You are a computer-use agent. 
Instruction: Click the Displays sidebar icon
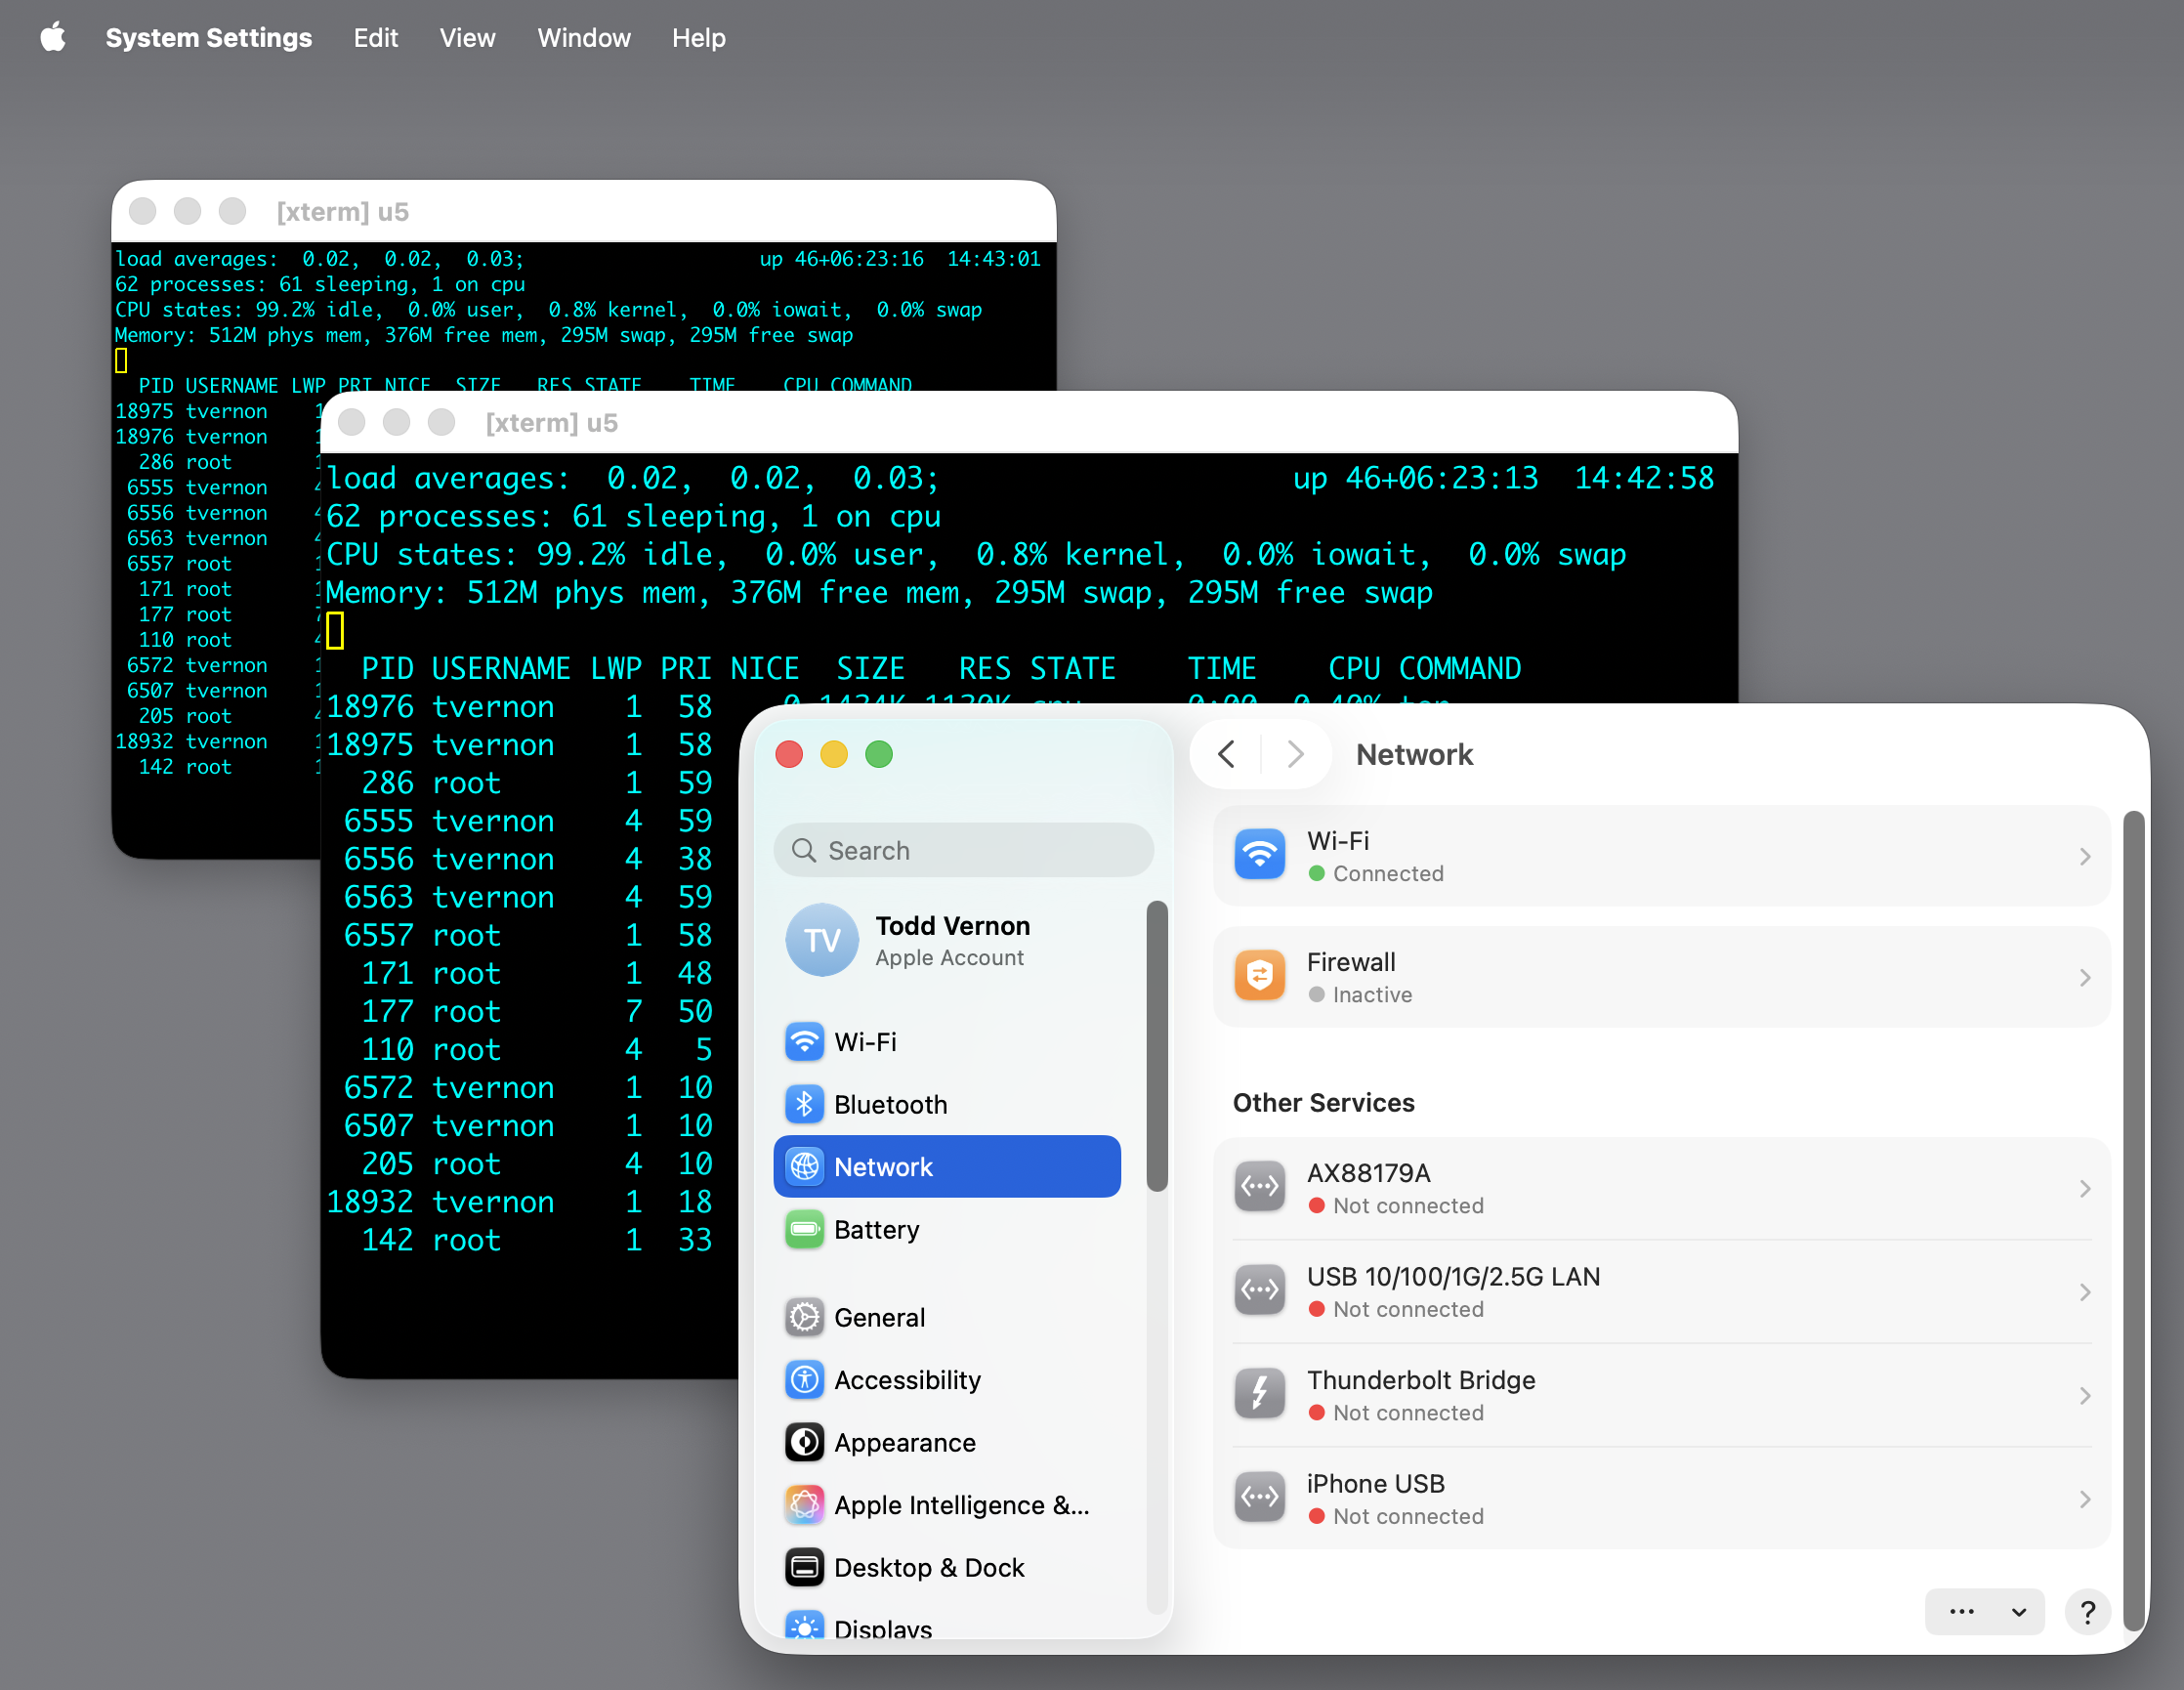coord(804,1626)
